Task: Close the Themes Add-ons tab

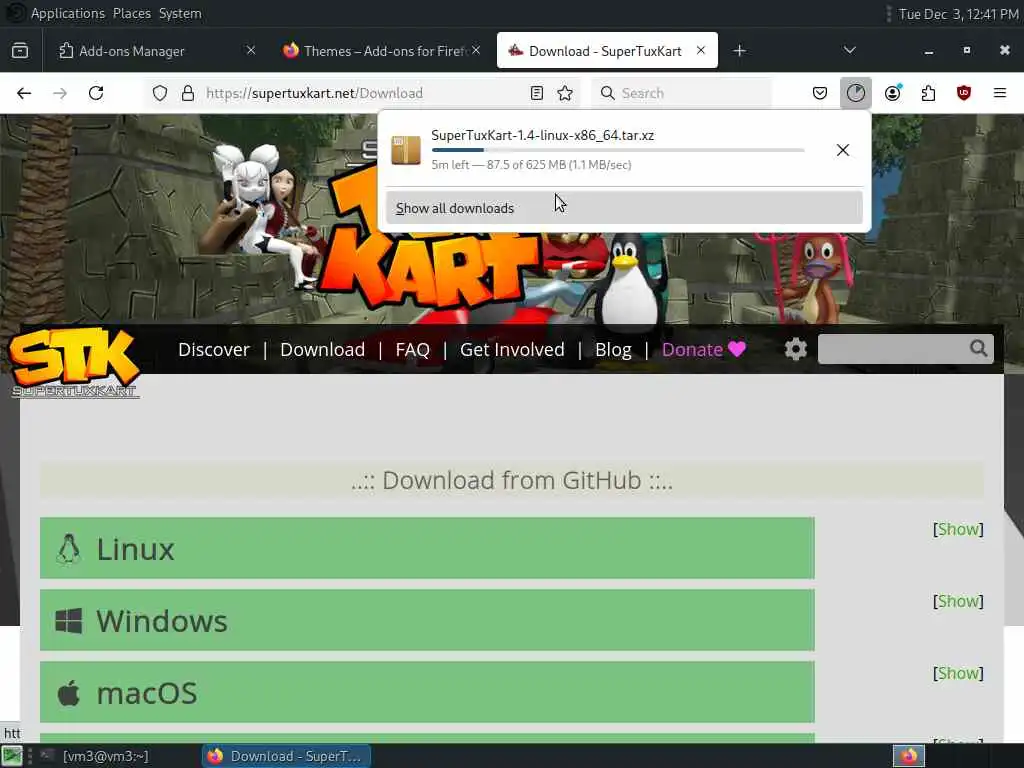Action: (476, 50)
